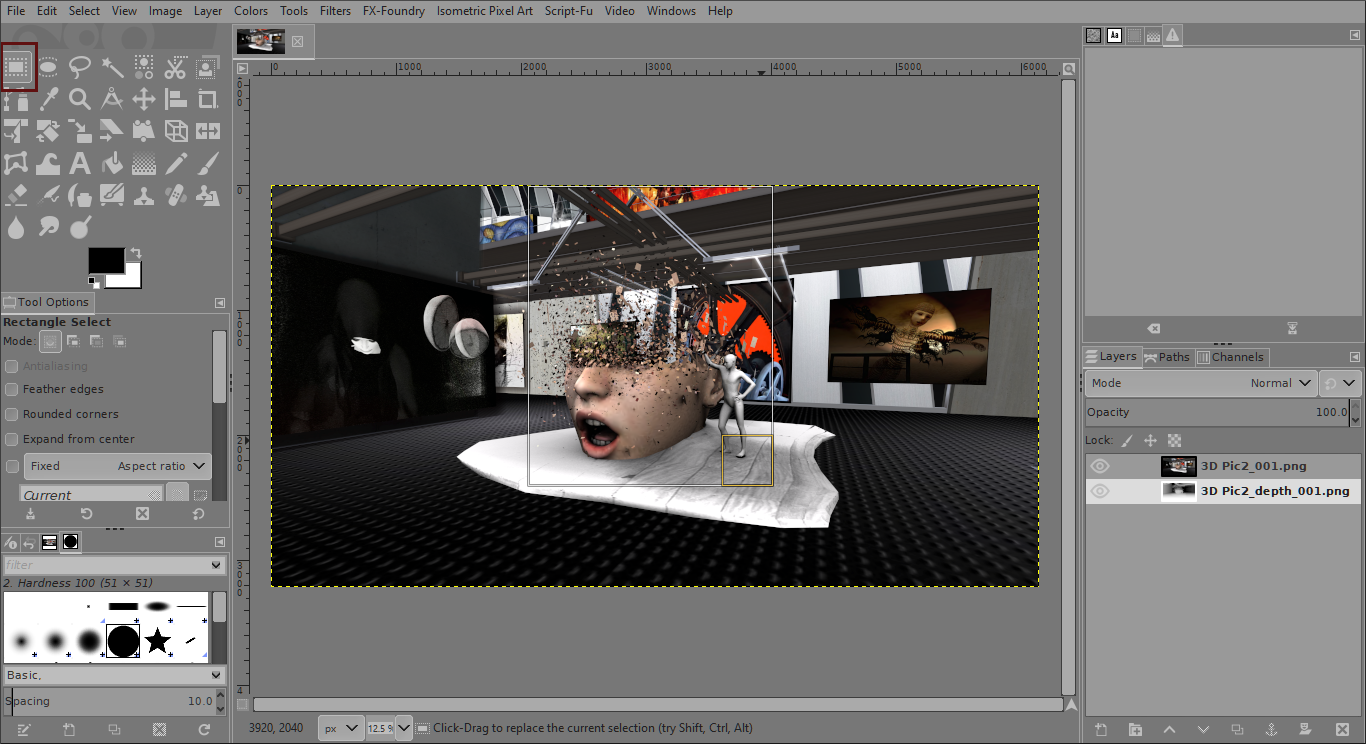This screenshot has width=1366, height=744.
Task: Select the Move tool
Action: click(x=144, y=99)
